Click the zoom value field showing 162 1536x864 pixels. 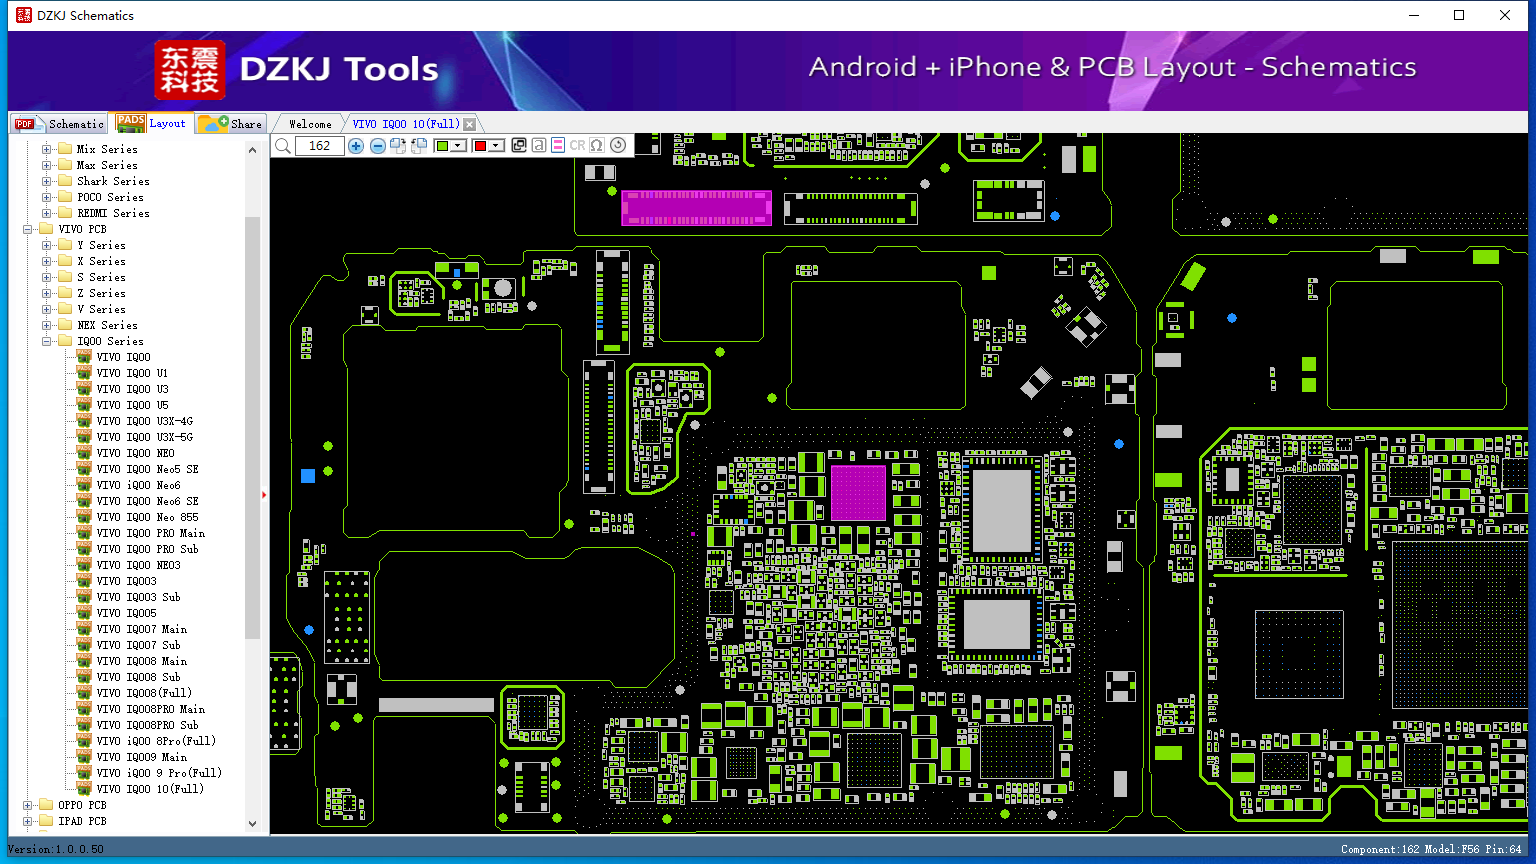click(320, 146)
